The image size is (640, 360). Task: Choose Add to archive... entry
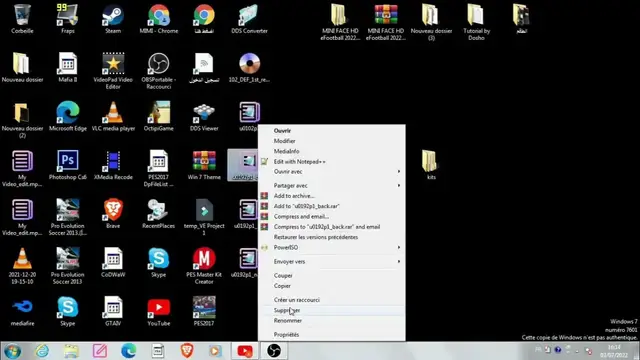coord(294,196)
